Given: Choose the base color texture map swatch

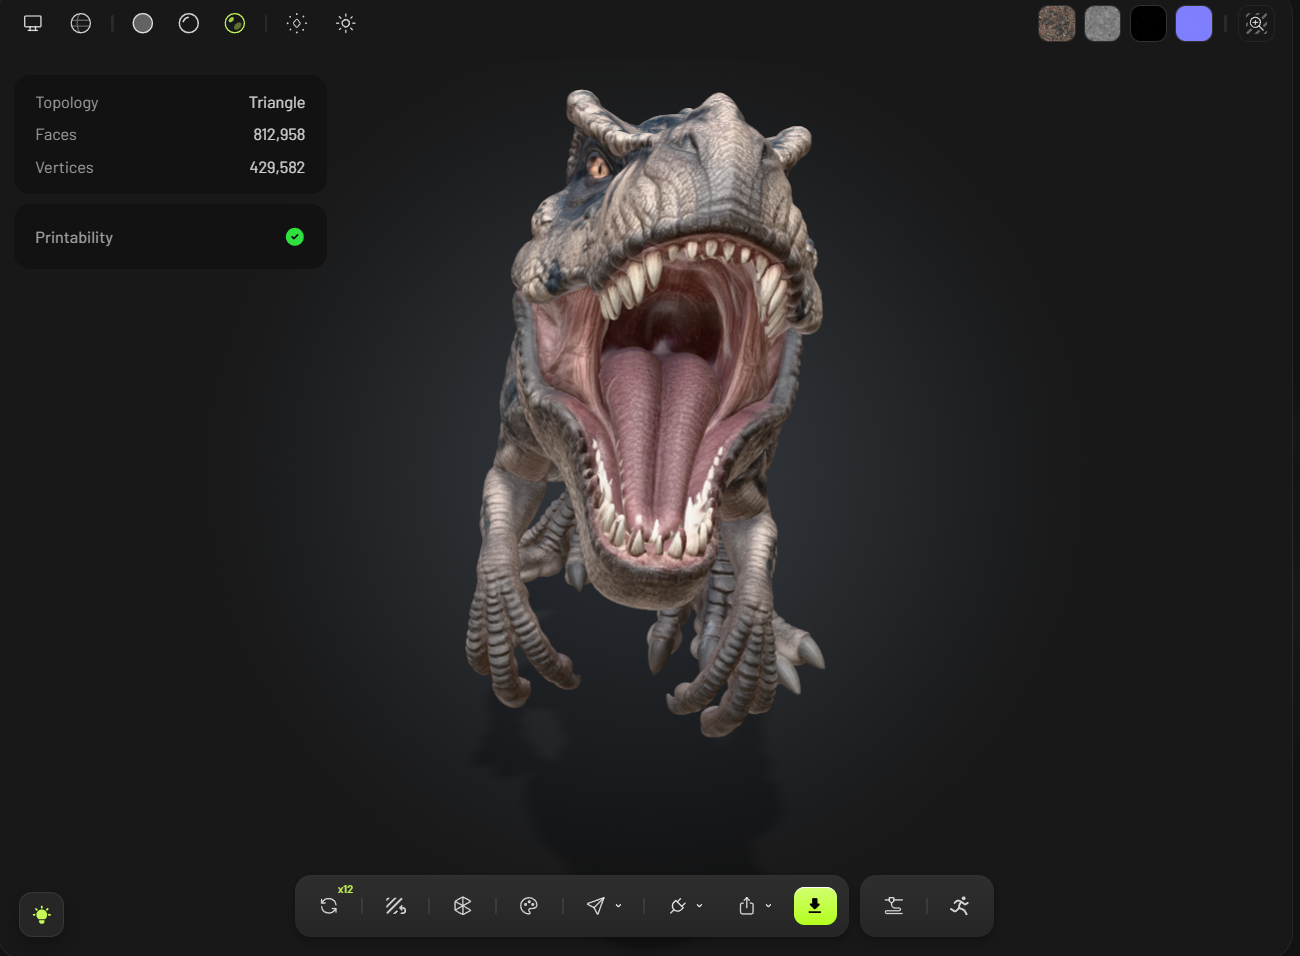Looking at the screenshot, I should pyautogui.click(x=1057, y=23).
